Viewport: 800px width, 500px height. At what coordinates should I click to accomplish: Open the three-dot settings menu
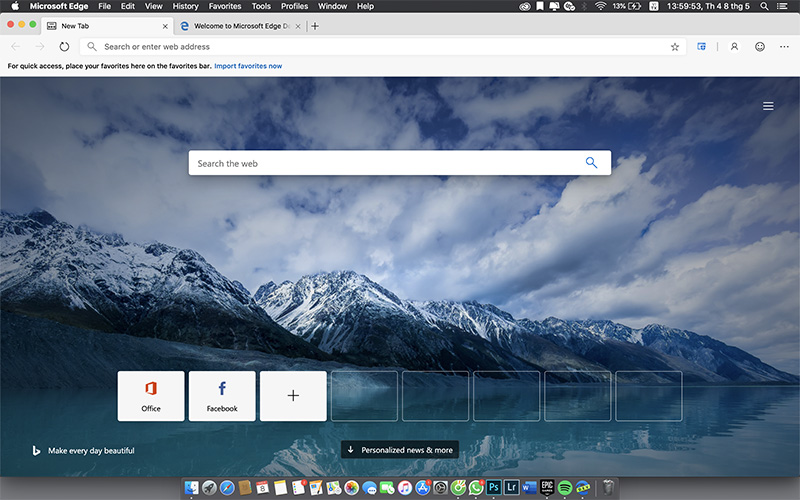click(x=785, y=46)
